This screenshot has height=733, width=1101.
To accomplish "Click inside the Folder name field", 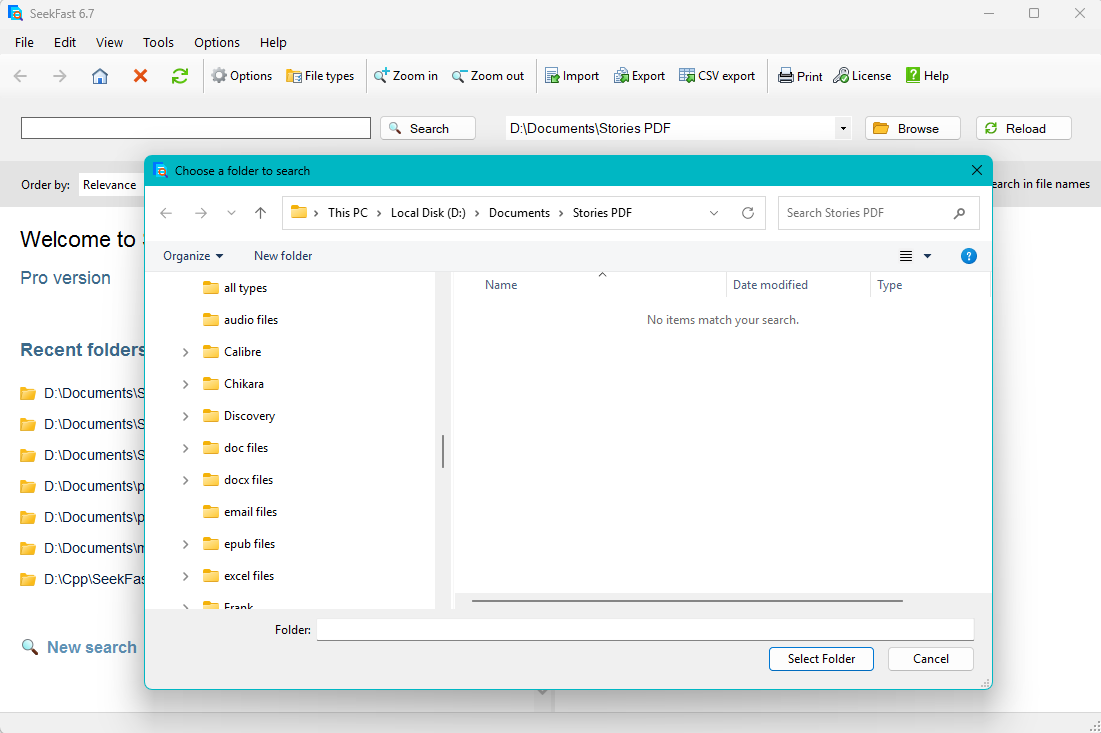I will click(645, 629).
